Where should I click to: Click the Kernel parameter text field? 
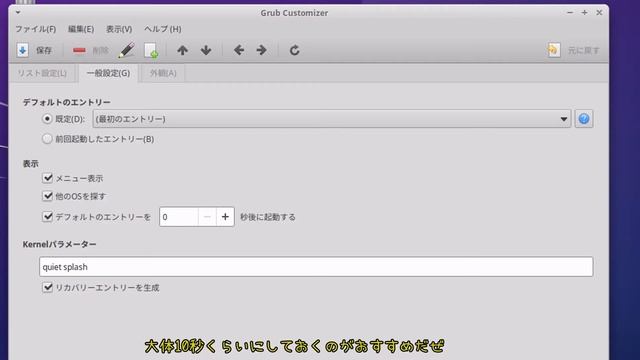point(316,267)
